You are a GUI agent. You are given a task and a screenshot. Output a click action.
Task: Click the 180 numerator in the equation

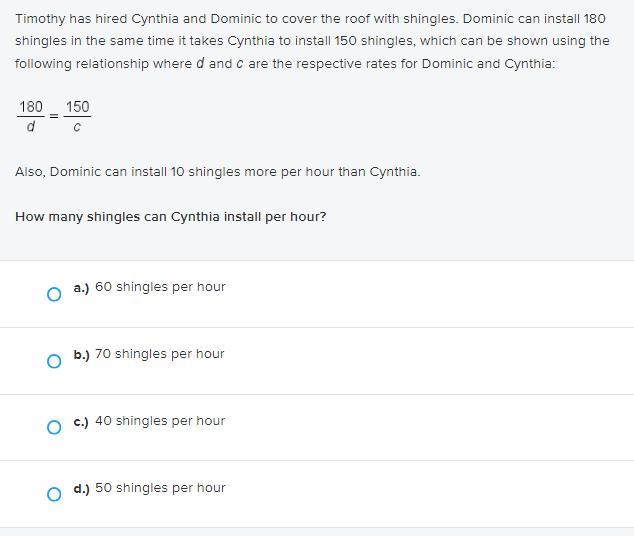pos(31,107)
